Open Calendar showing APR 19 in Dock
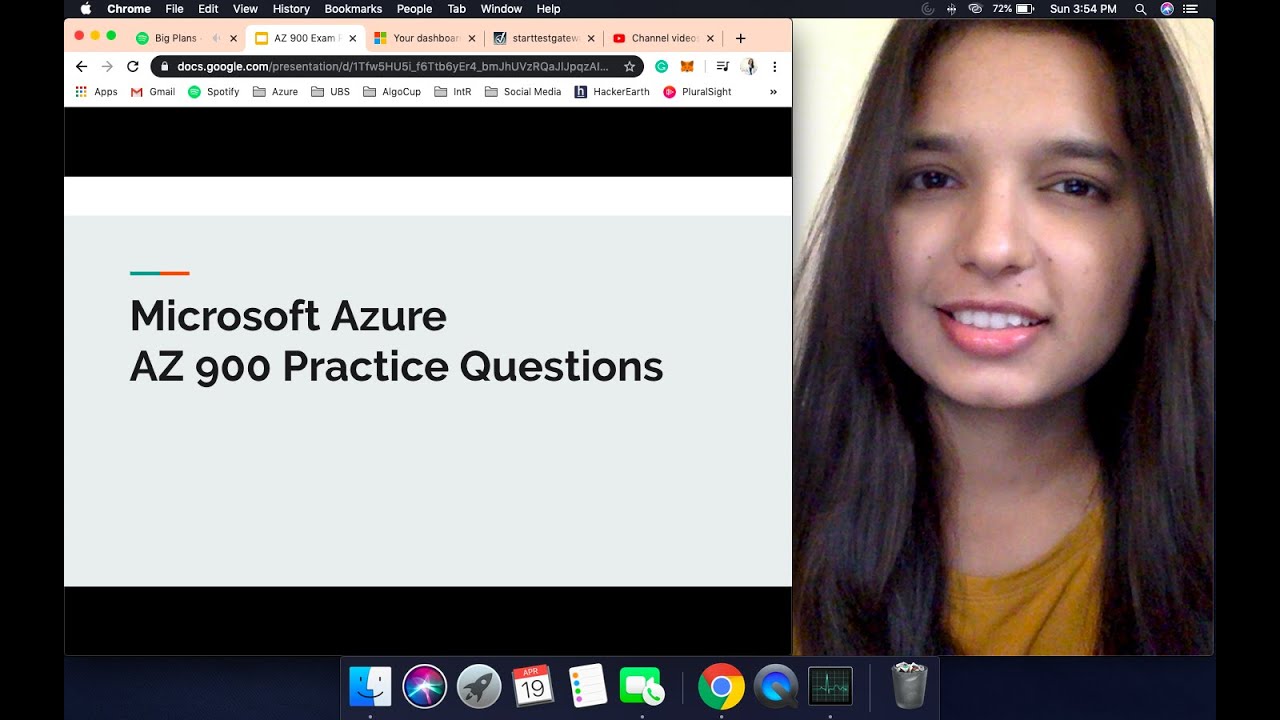The image size is (1280, 720). tap(533, 687)
